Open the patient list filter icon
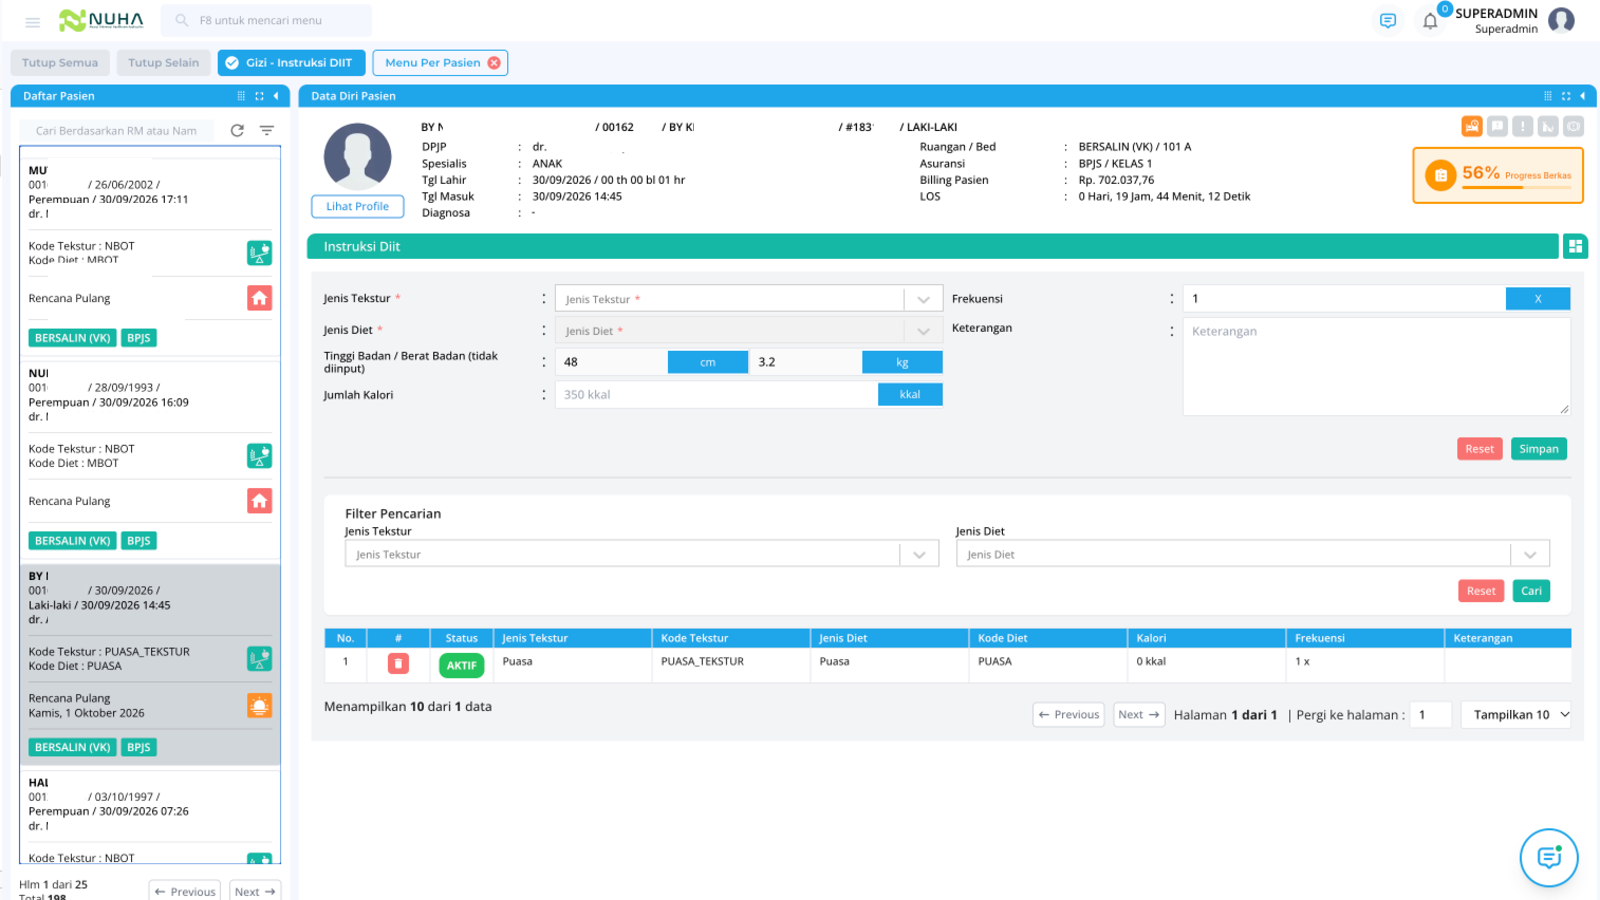This screenshot has height=900, width=1600. coord(267,131)
